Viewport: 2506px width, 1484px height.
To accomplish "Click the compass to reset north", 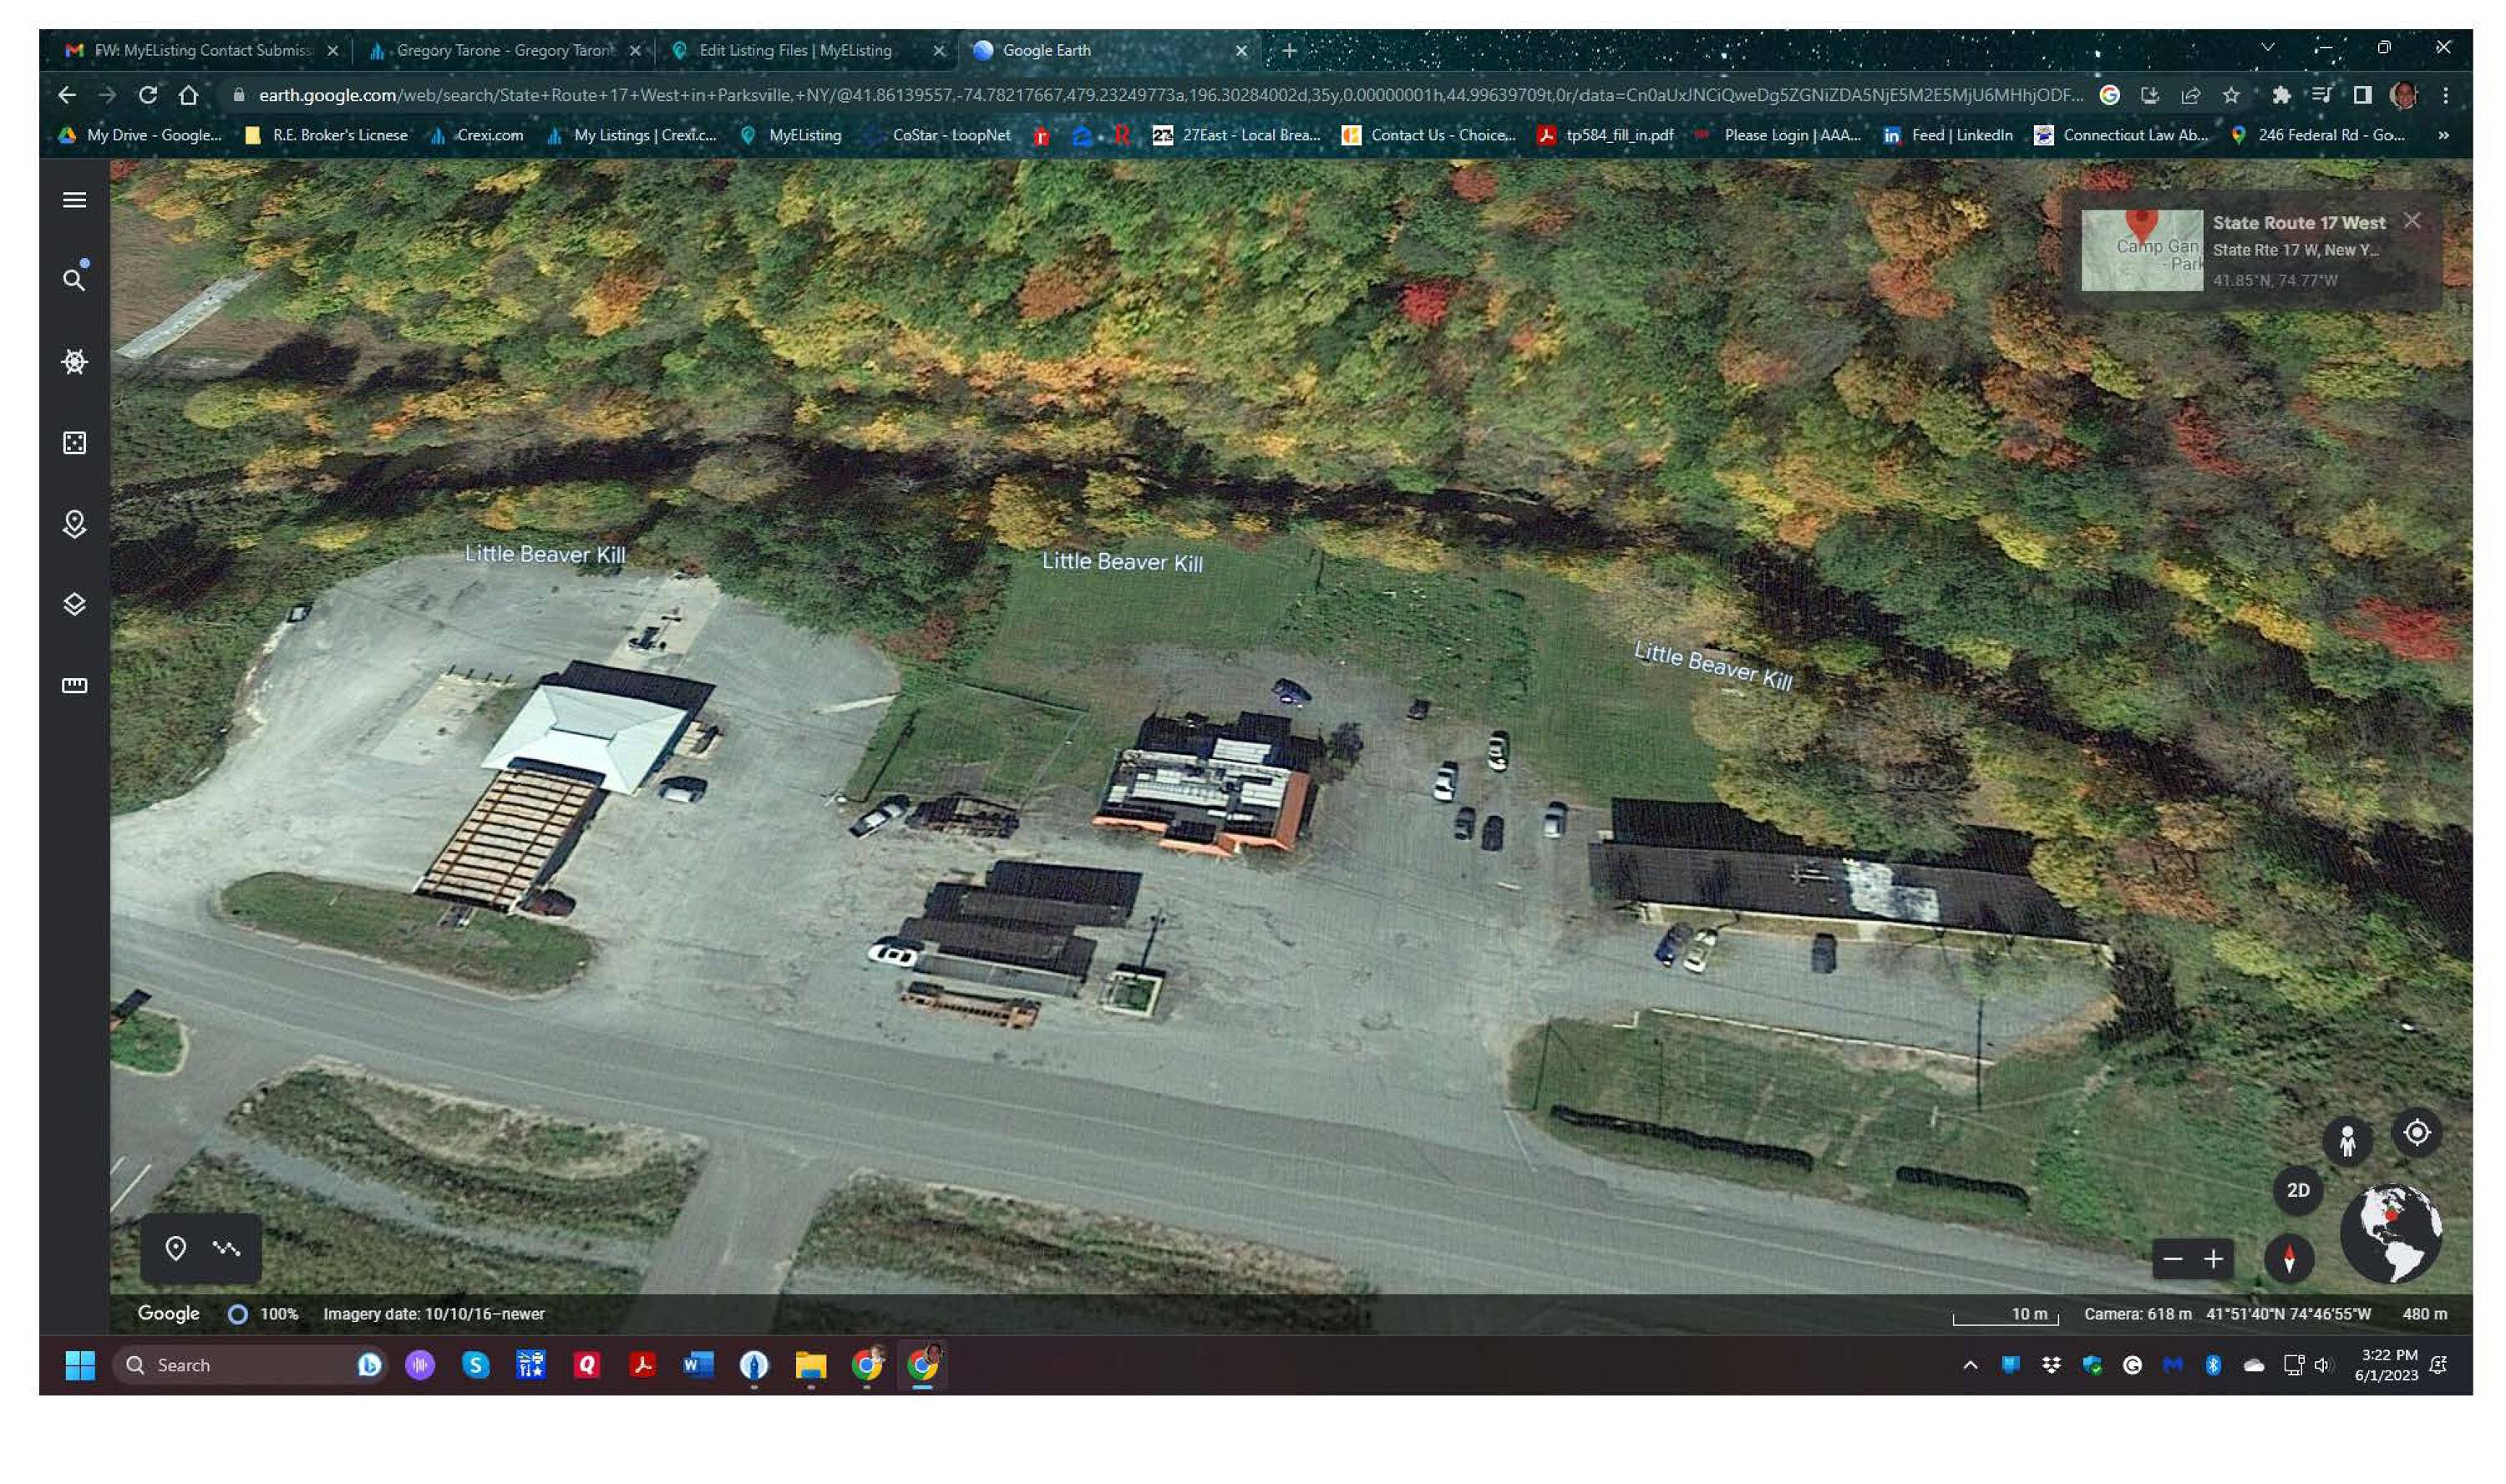I will 2288,1258.
